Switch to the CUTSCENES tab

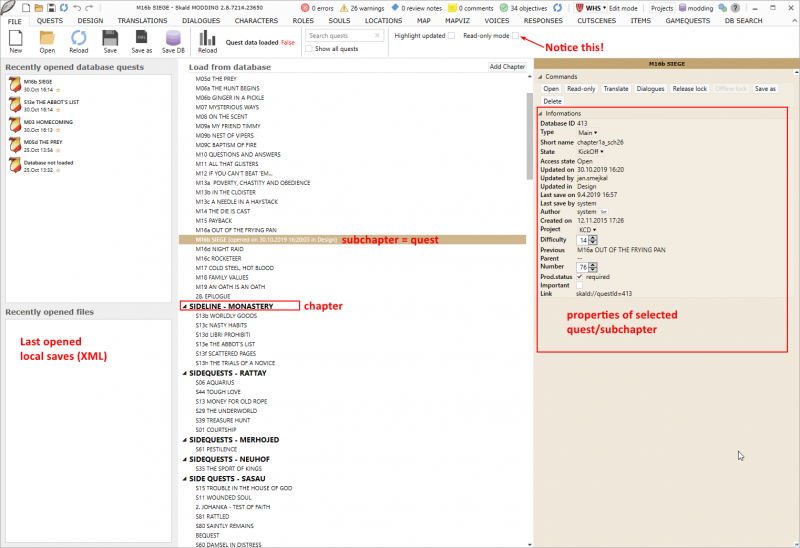[596, 20]
